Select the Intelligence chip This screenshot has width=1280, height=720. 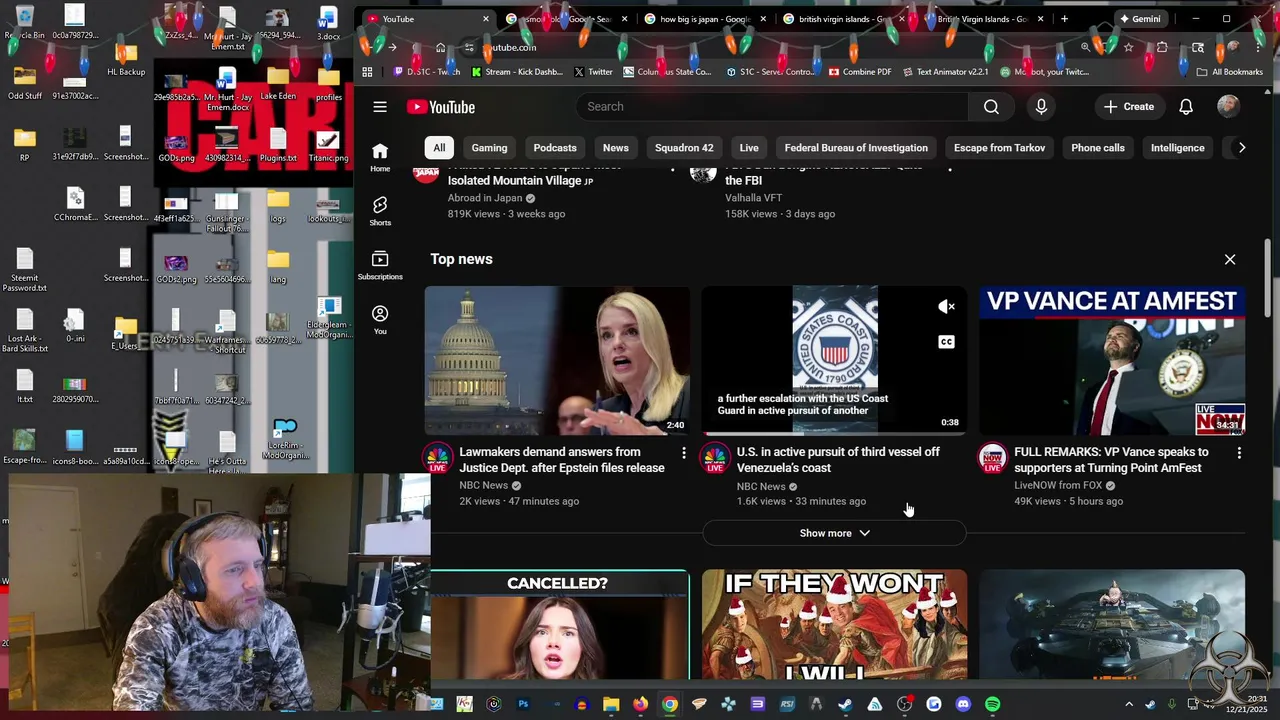(1178, 148)
